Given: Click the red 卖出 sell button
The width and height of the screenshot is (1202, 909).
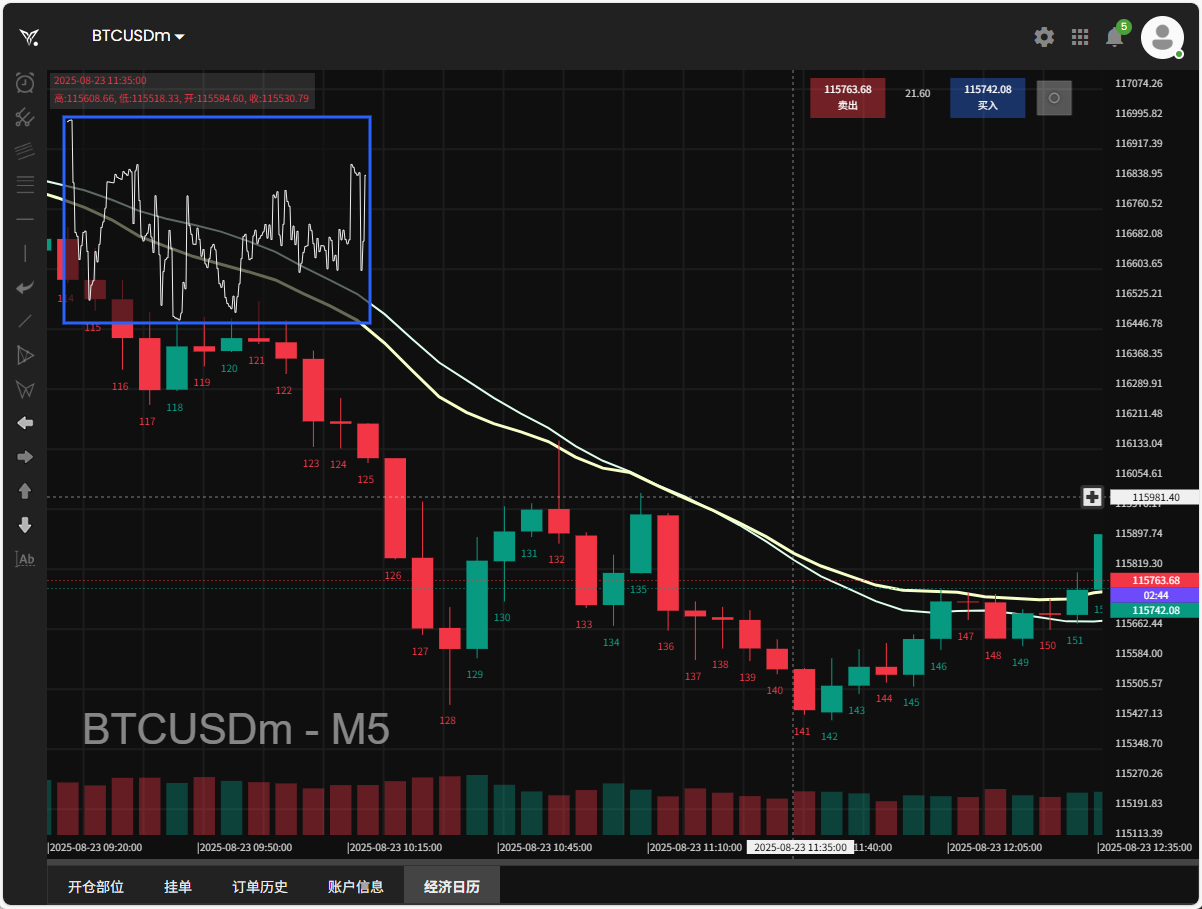Looking at the screenshot, I should pyautogui.click(x=847, y=97).
